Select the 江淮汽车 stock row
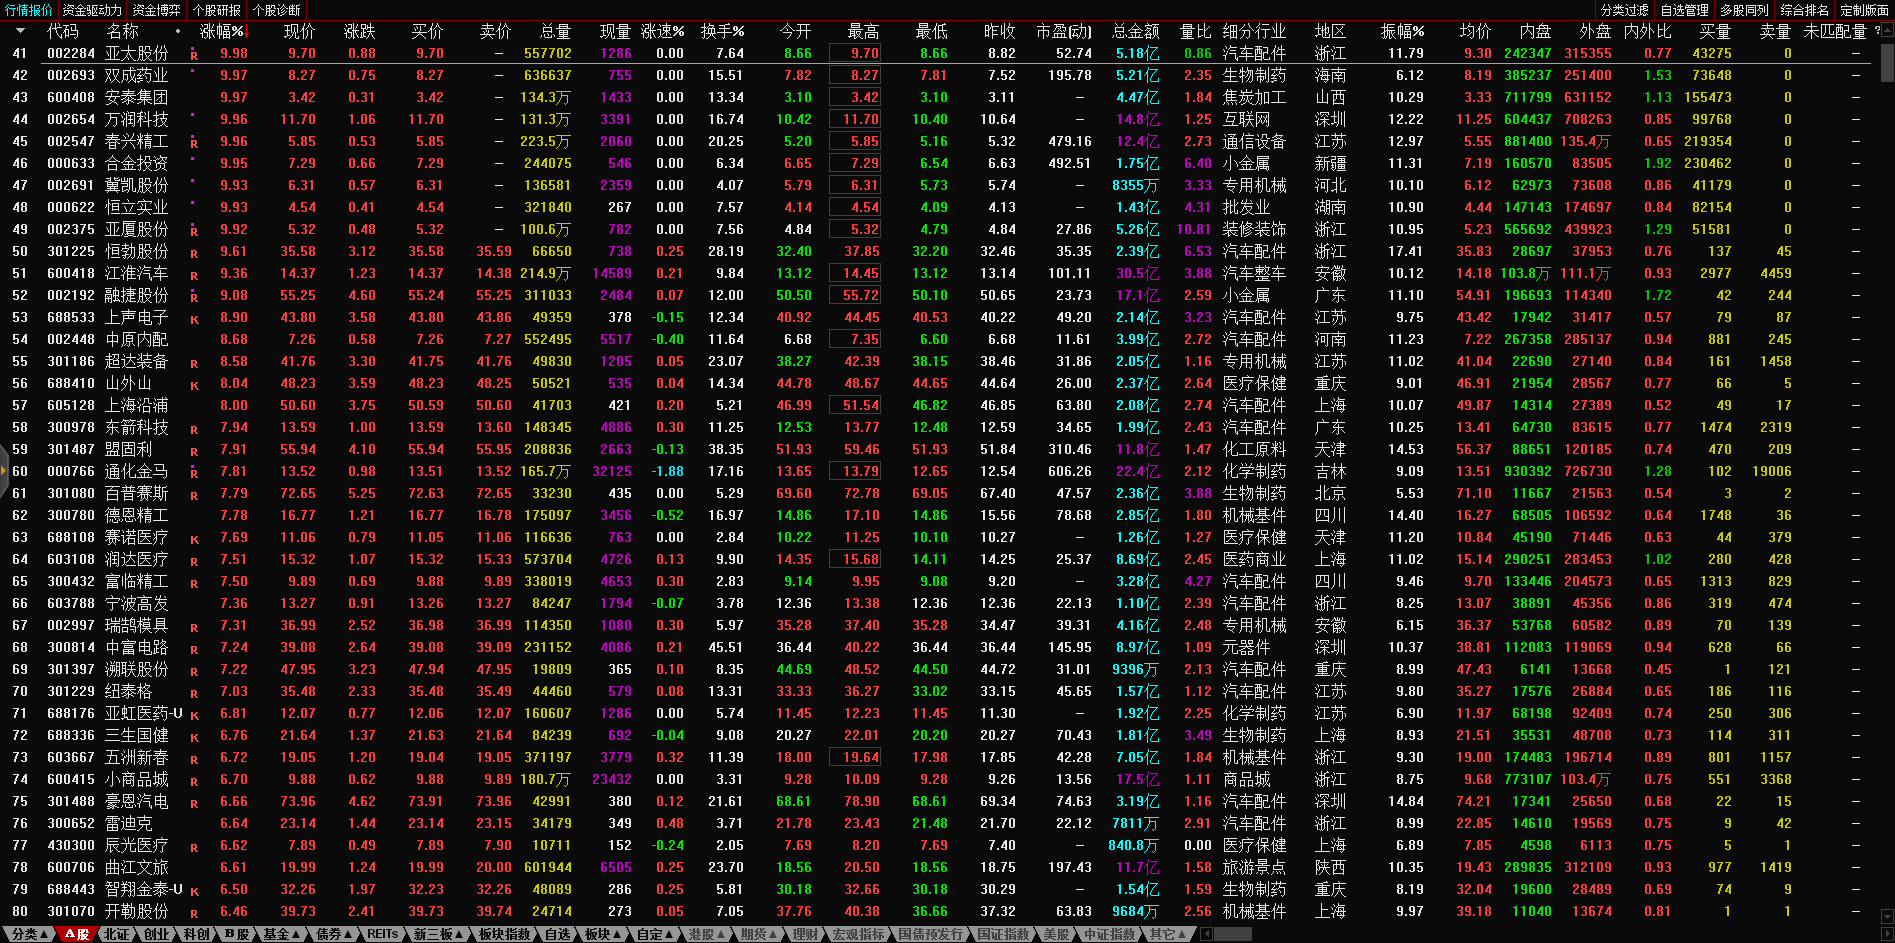Image resolution: width=1895 pixels, height=943 pixels. coord(137,273)
